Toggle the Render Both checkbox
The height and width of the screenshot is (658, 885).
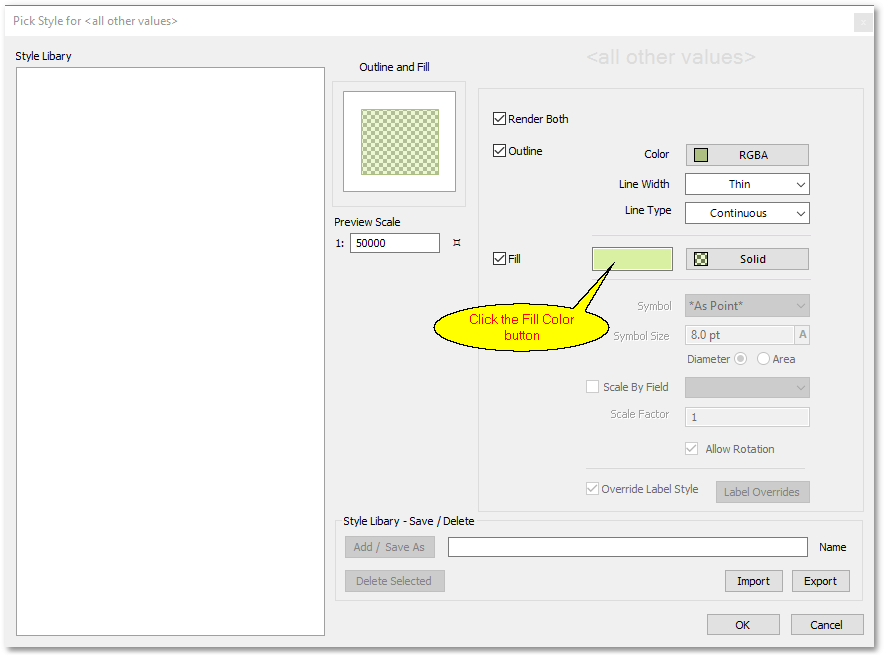(499, 119)
